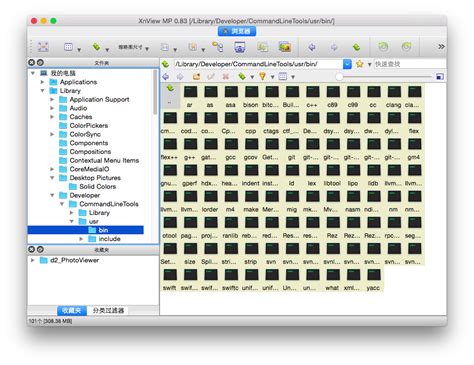
Task: Select the 浏览器 browser tab
Action: click(237, 31)
